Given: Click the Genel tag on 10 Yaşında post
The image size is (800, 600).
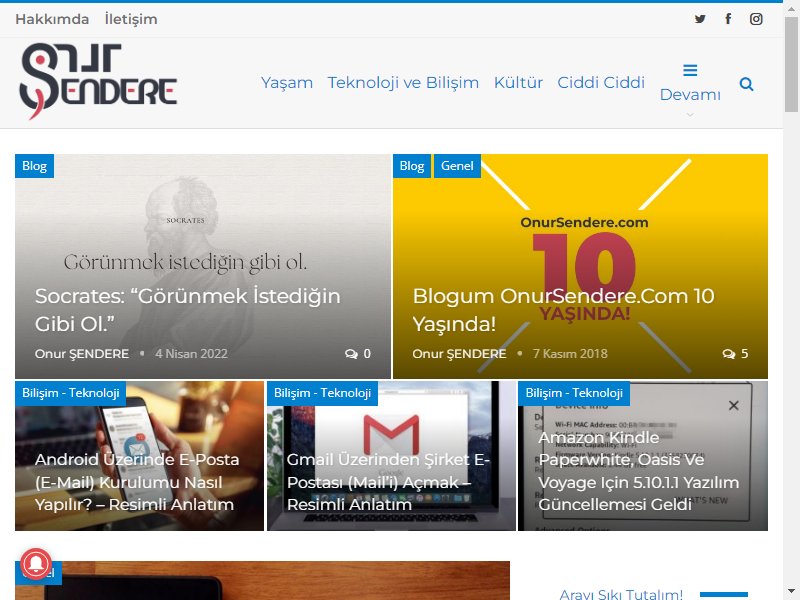Looking at the screenshot, I should pyautogui.click(x=457, y=166).
